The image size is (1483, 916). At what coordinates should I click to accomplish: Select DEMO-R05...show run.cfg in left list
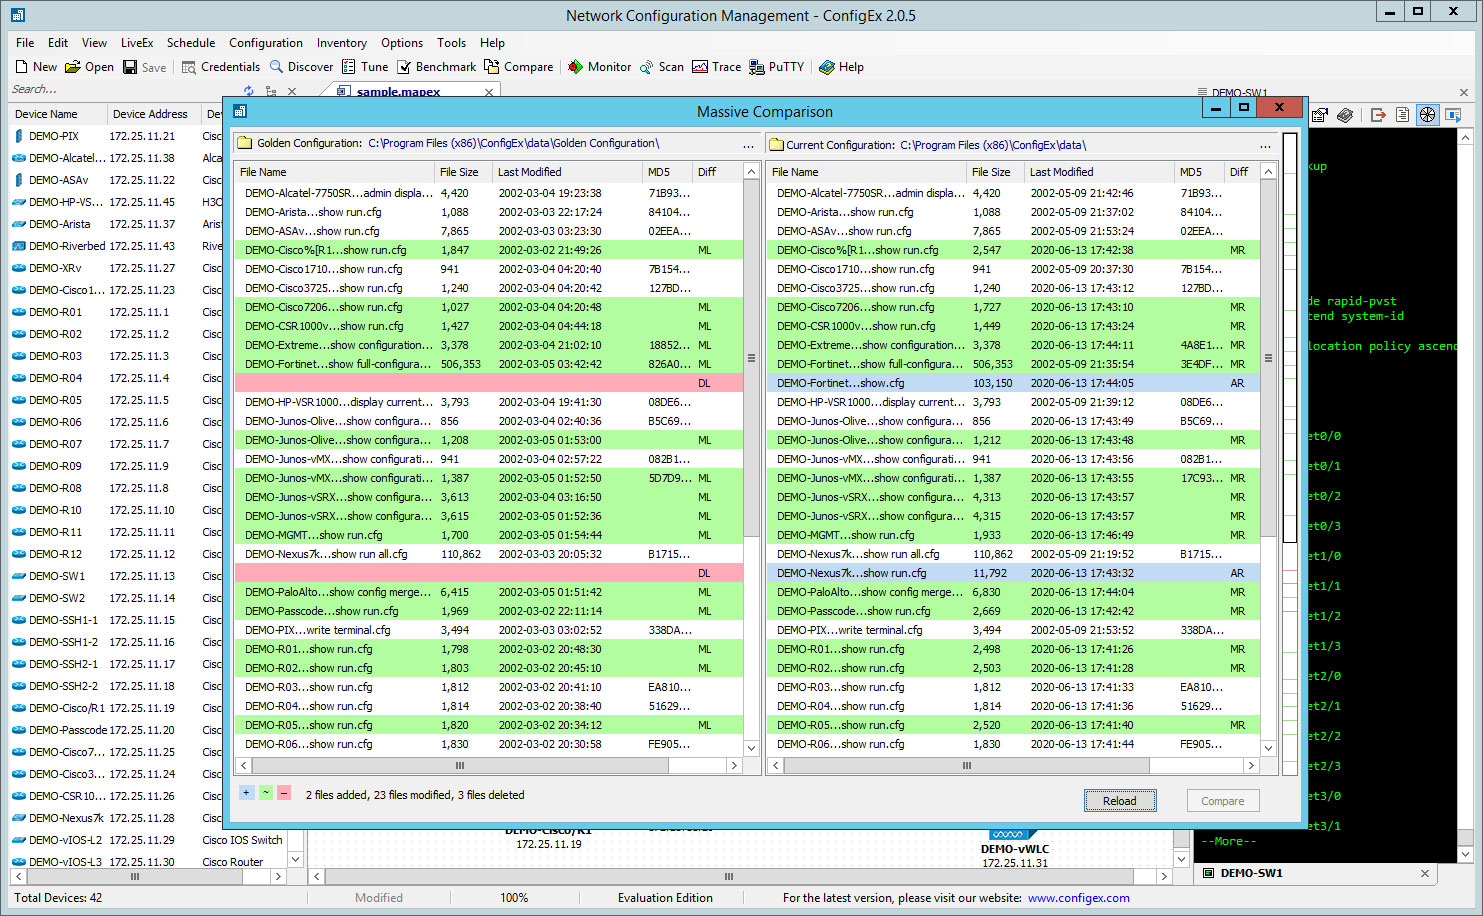(x=489, y=725)
